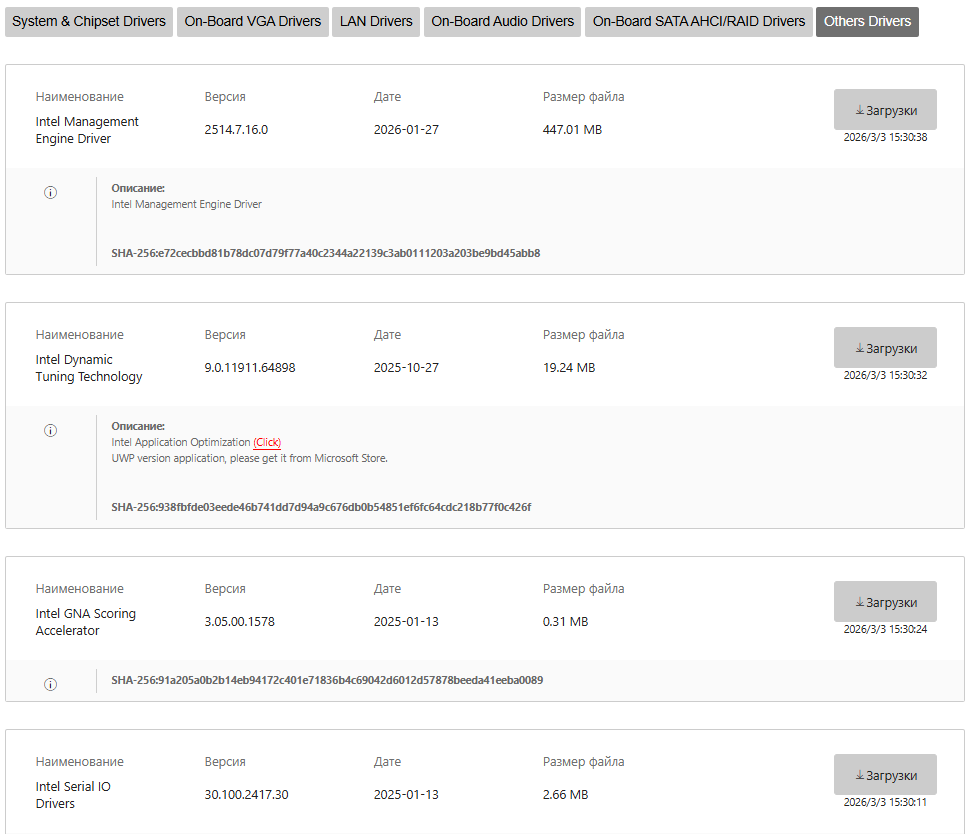This screenshot has width=970, height=834.
Task: Download Intel Serial IO Drivers
Action: [885, 775]
